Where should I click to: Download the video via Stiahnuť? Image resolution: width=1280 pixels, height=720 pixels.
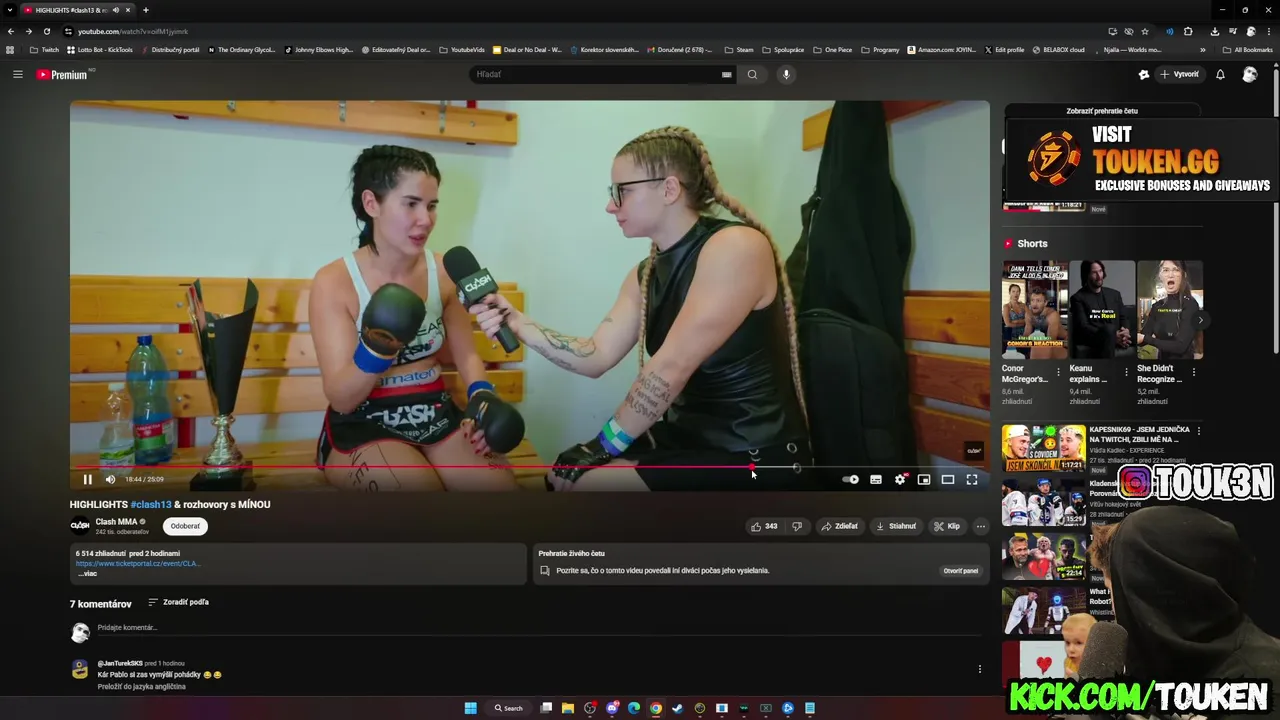896,526
